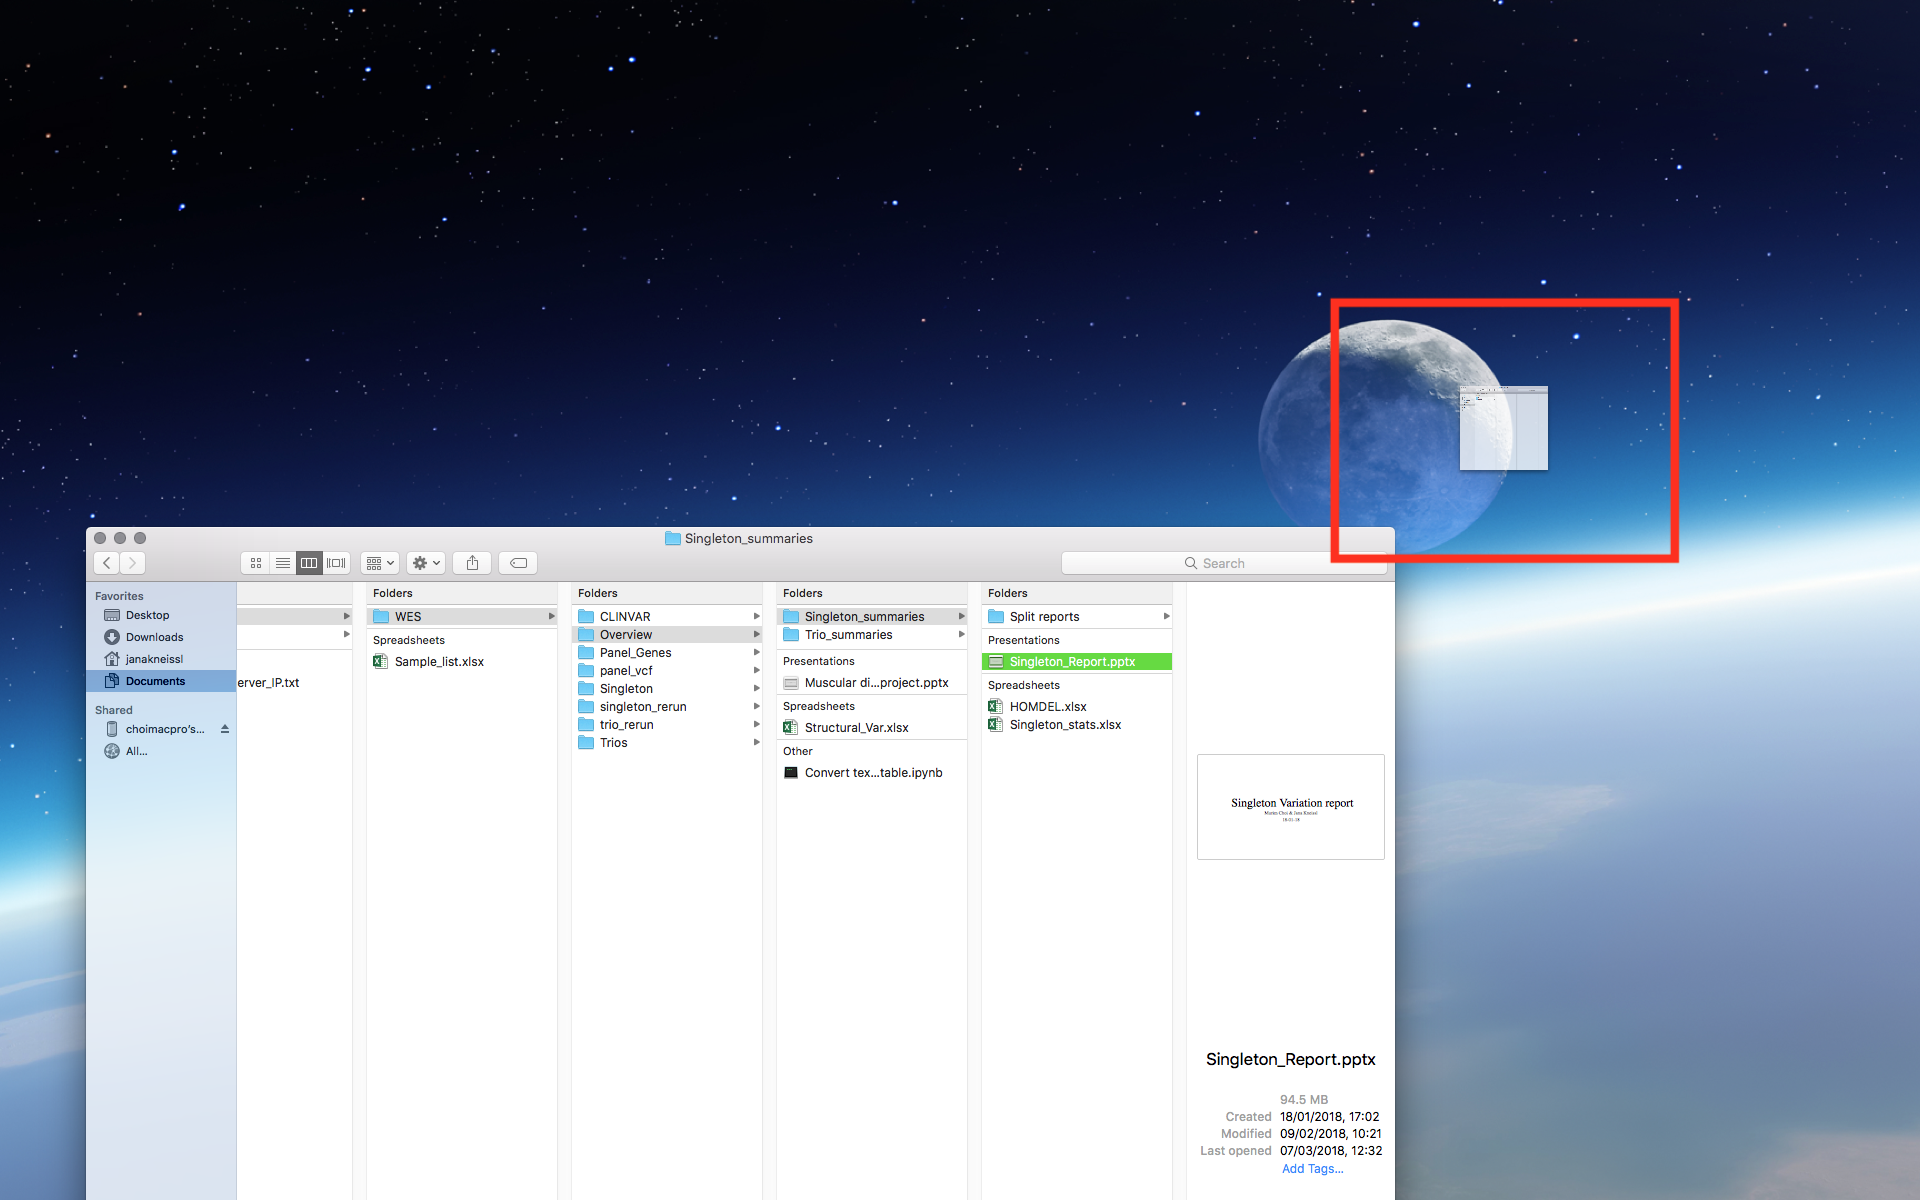Select Singleton_Report.pptx file

pyautogui.click(x=1076, y=661)
